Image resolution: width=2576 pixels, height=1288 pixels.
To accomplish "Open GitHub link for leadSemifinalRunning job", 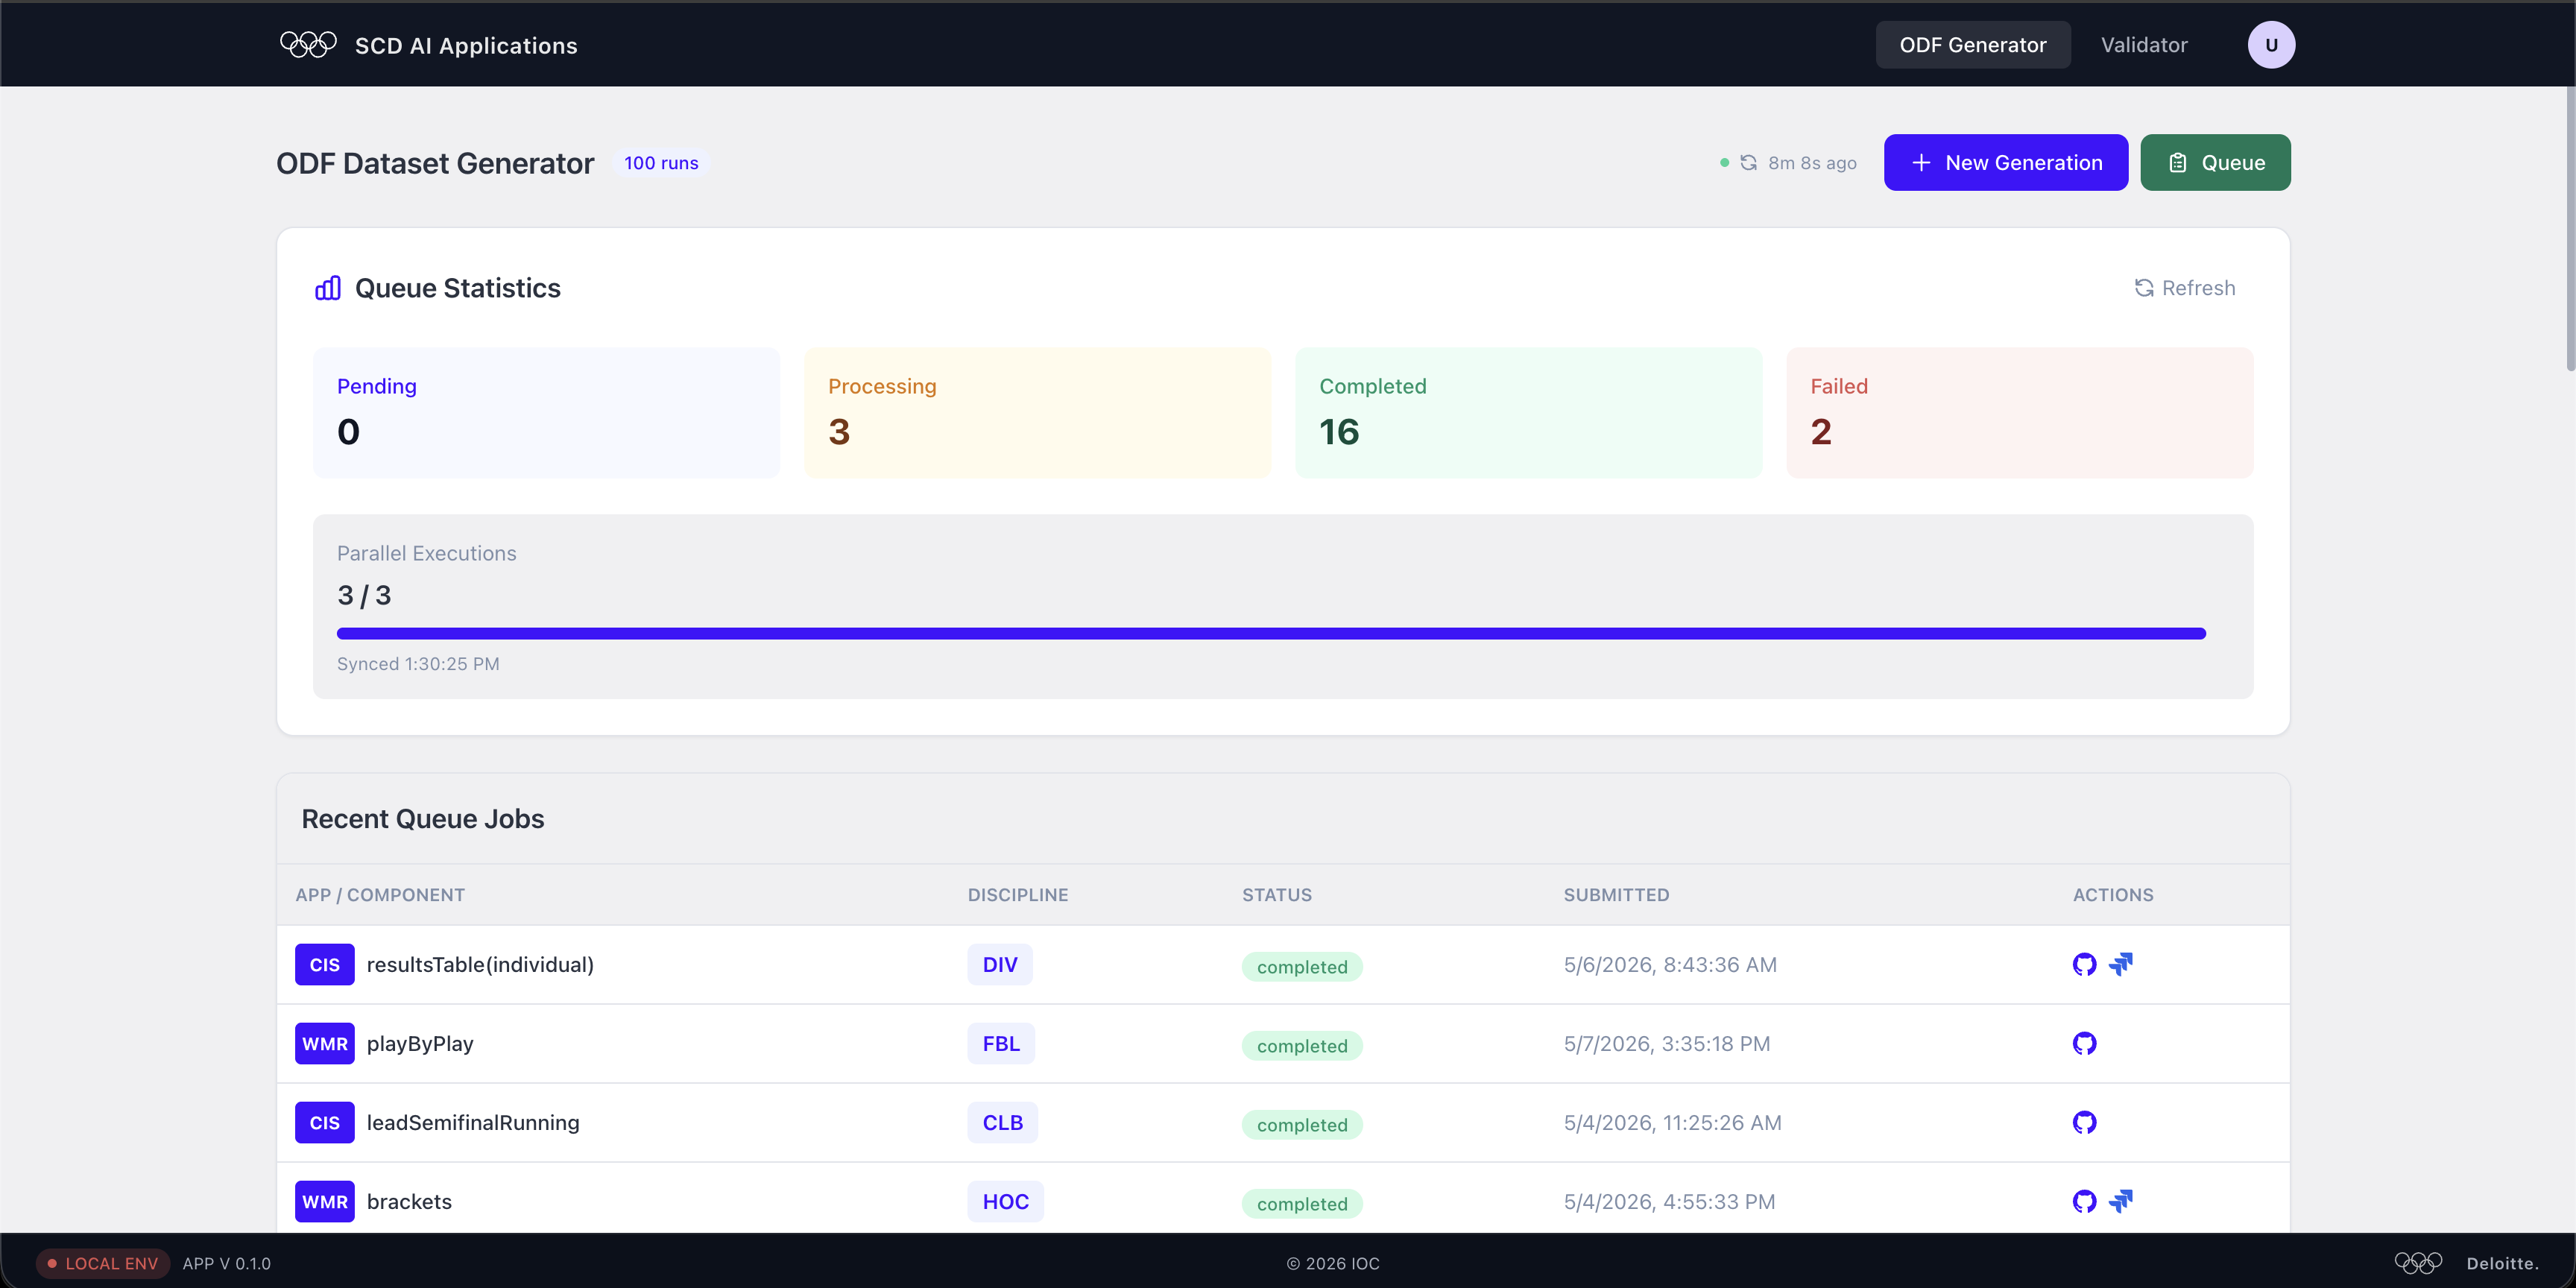I will pyautogui.click(x=2084, y=1123).
